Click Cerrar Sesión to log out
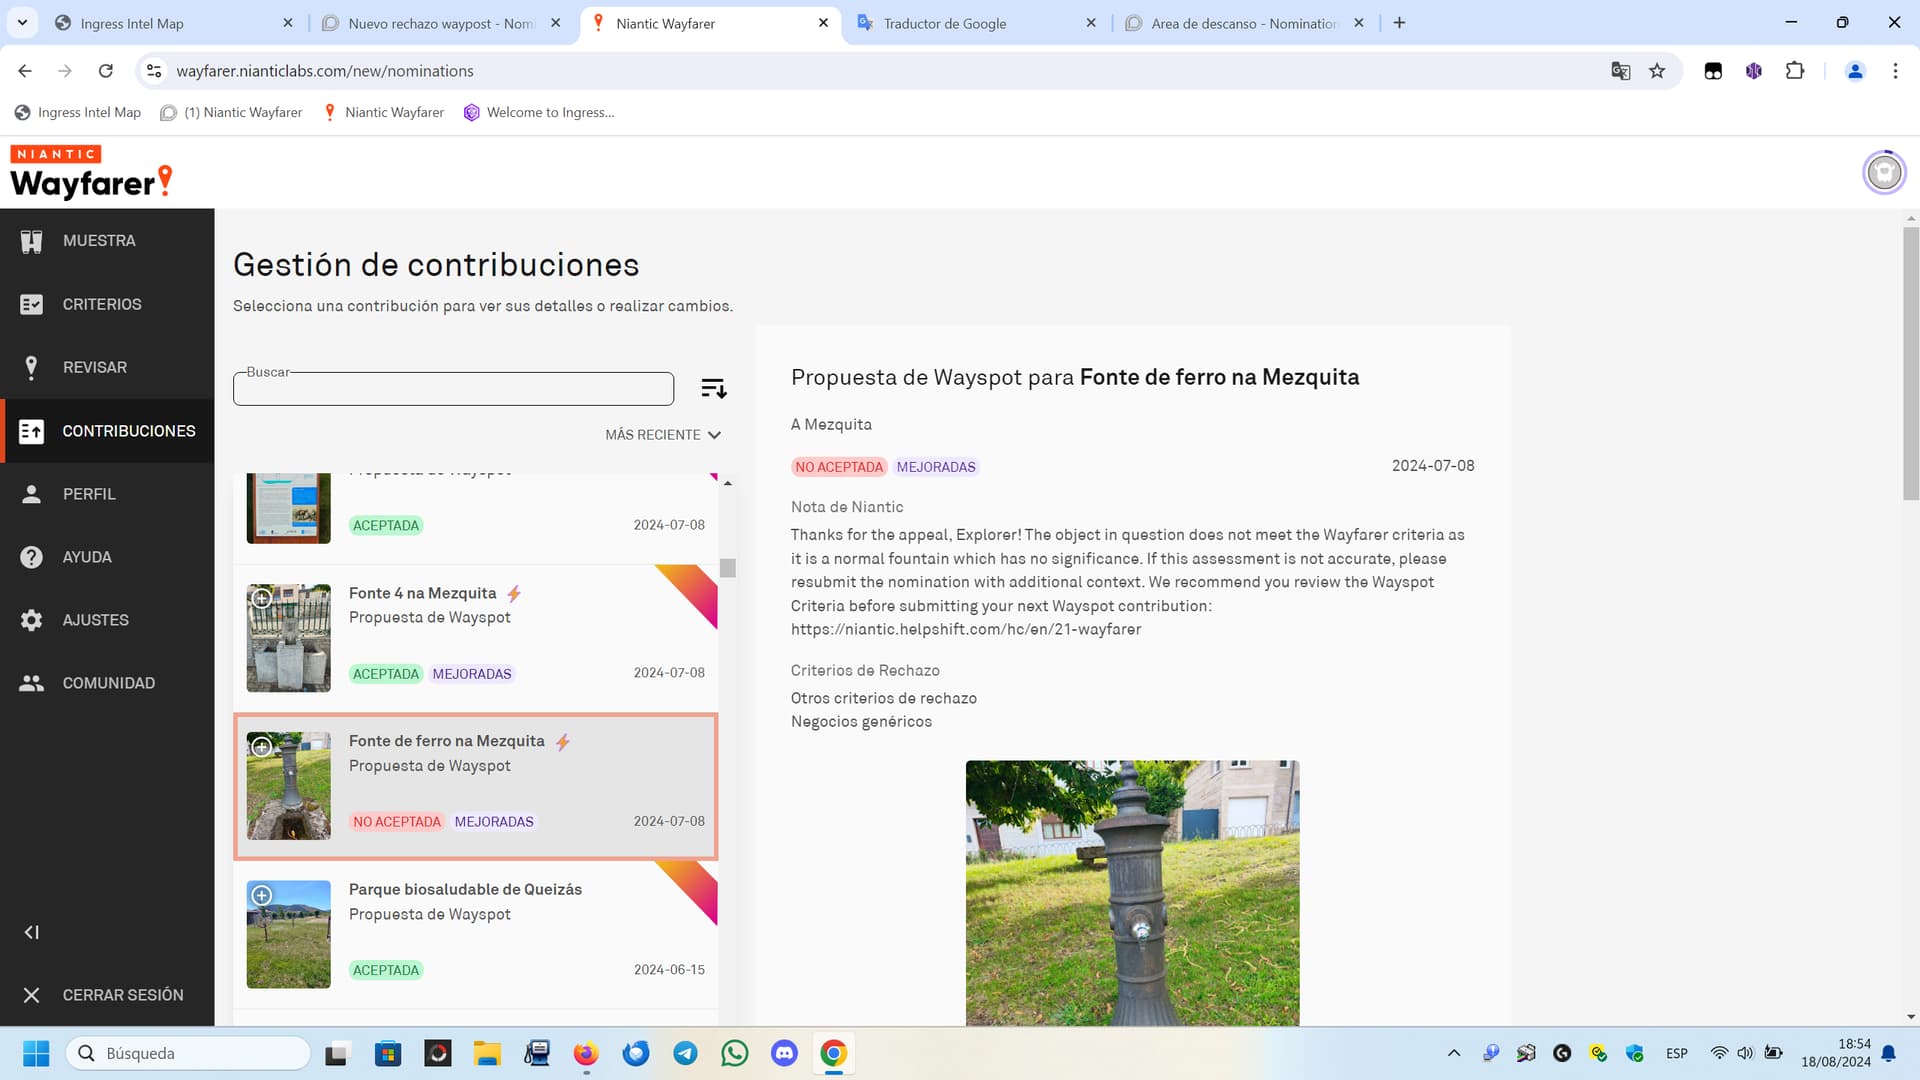Viewport: 1920px width, 1080px height. pos(122,995)
